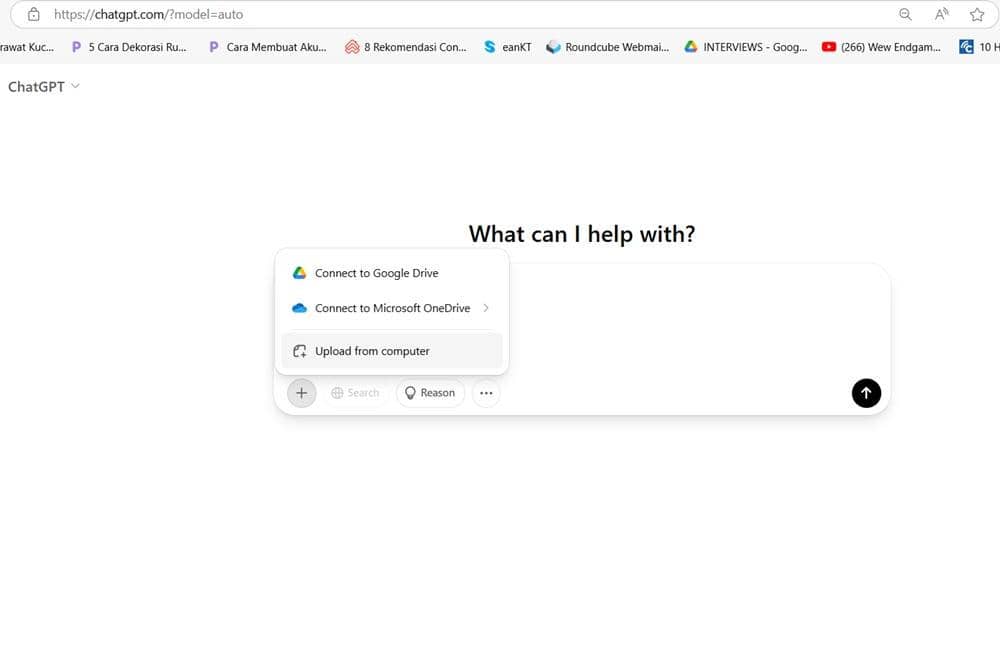
Task: Open the three-dot more tools menu
Action: click(486, 393)
